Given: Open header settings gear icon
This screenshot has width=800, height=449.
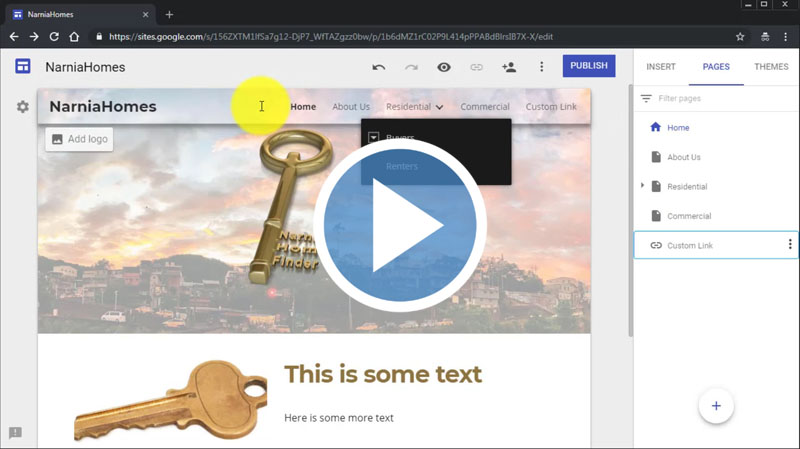Looking at the screenshot, I should point(22,107).
